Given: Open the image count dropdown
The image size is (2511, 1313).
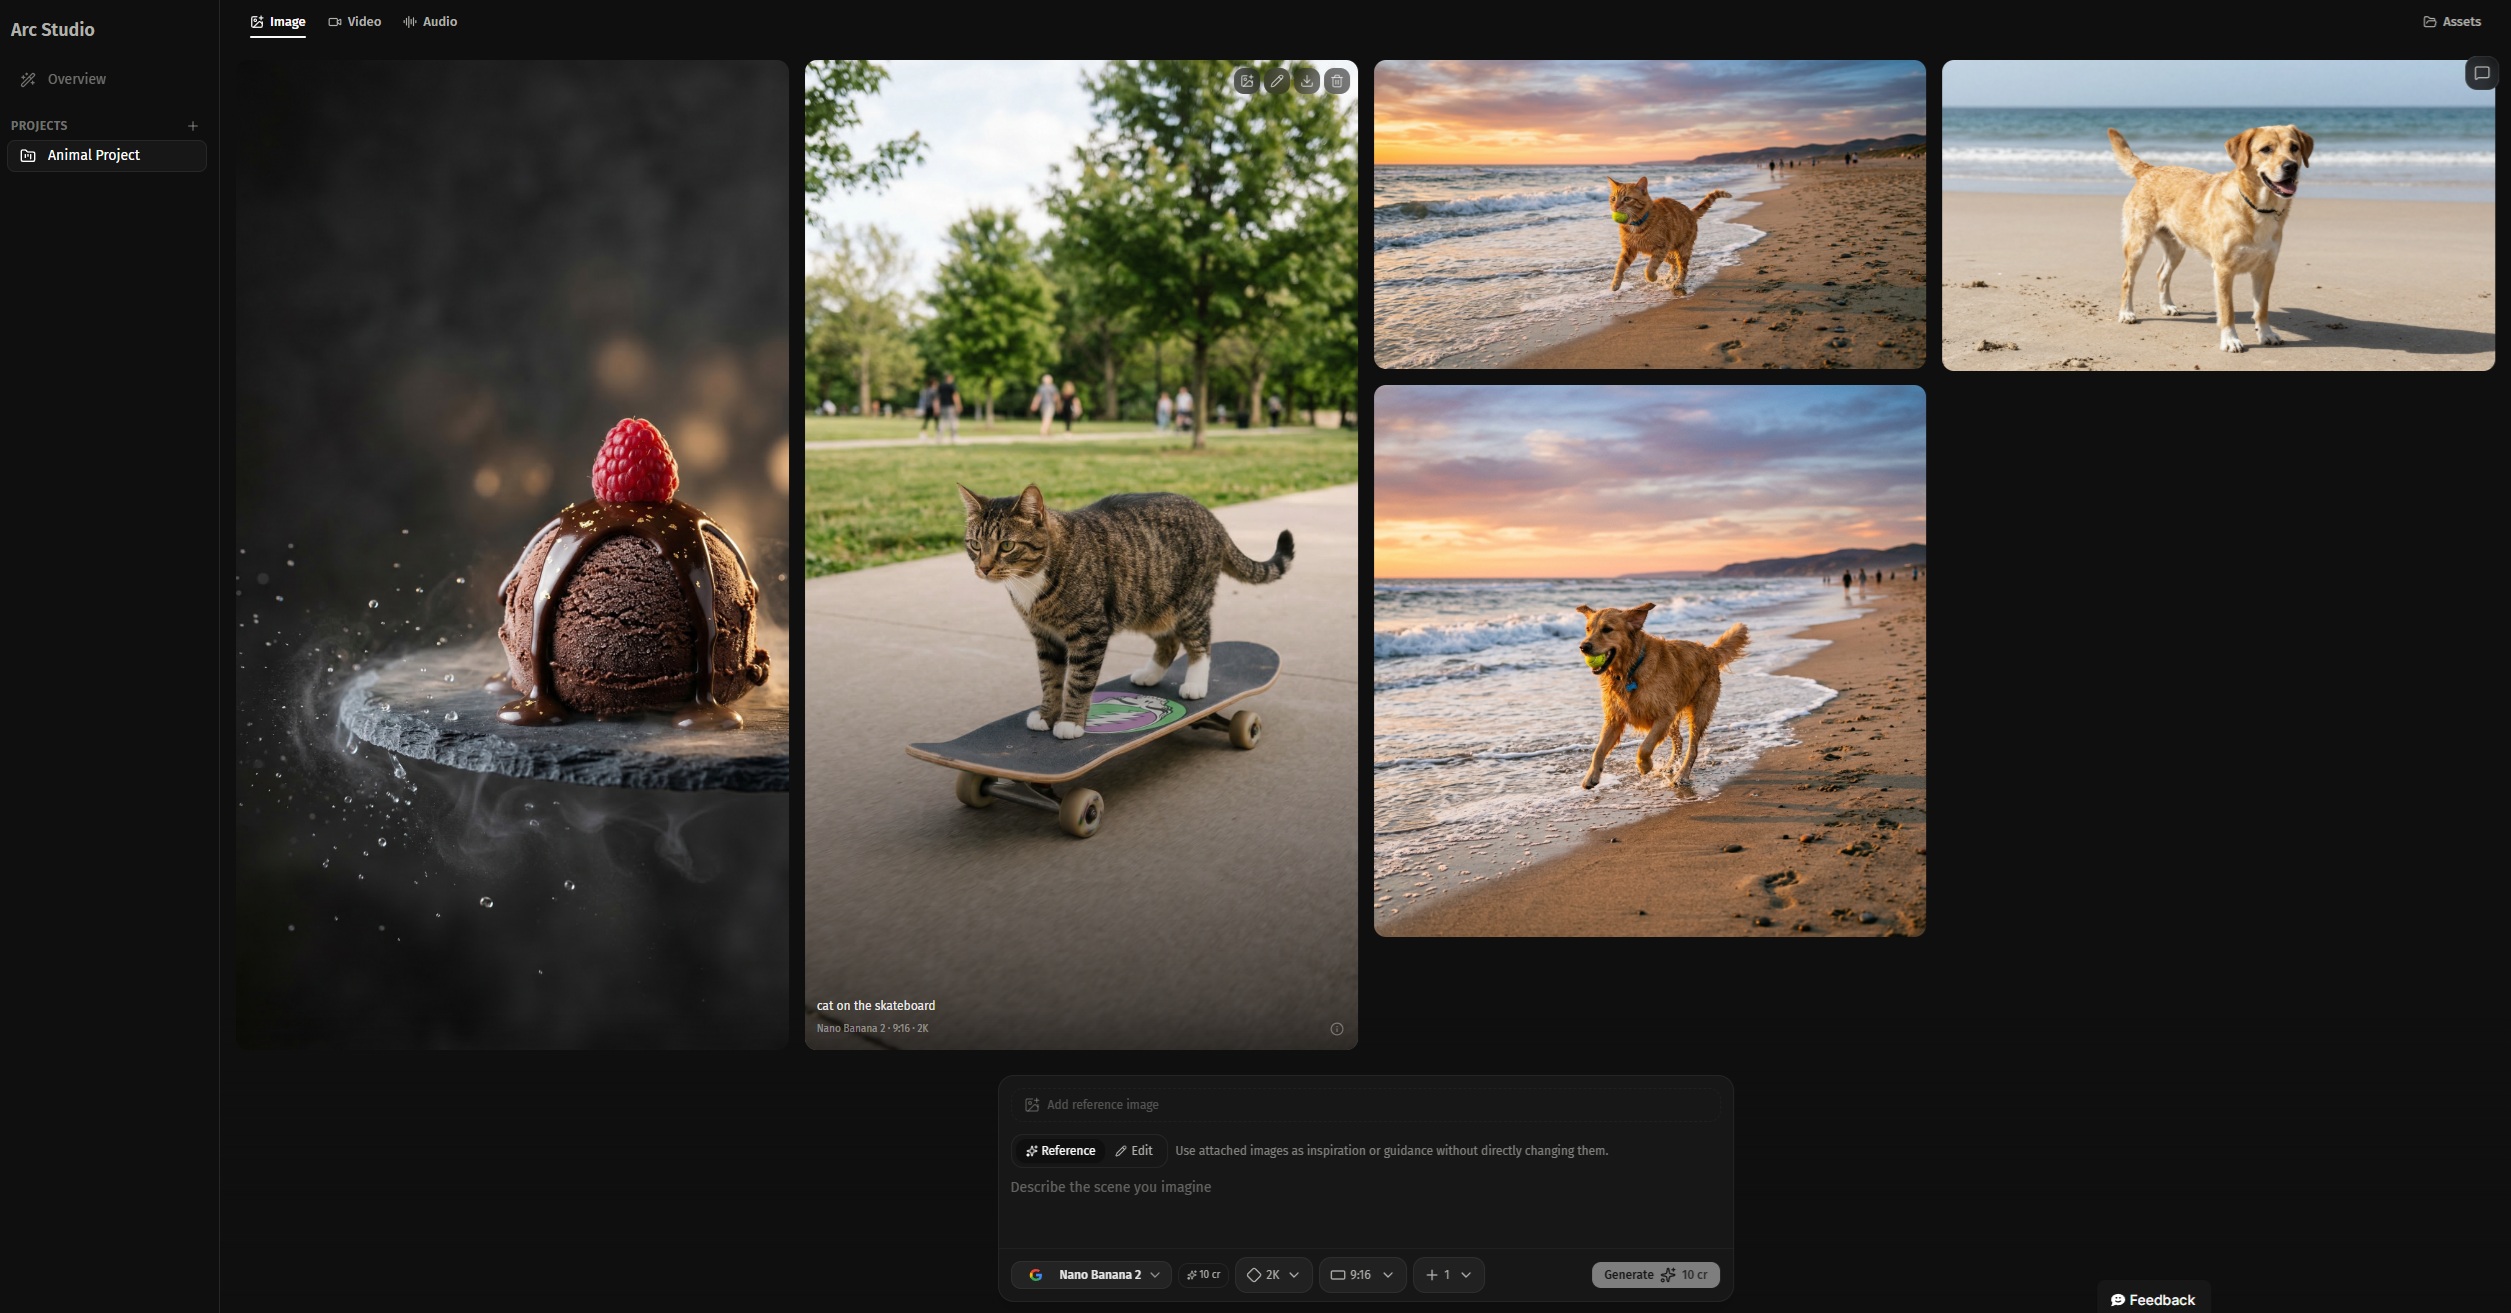Looking at the screenshot, I should click(1448, 1275).
